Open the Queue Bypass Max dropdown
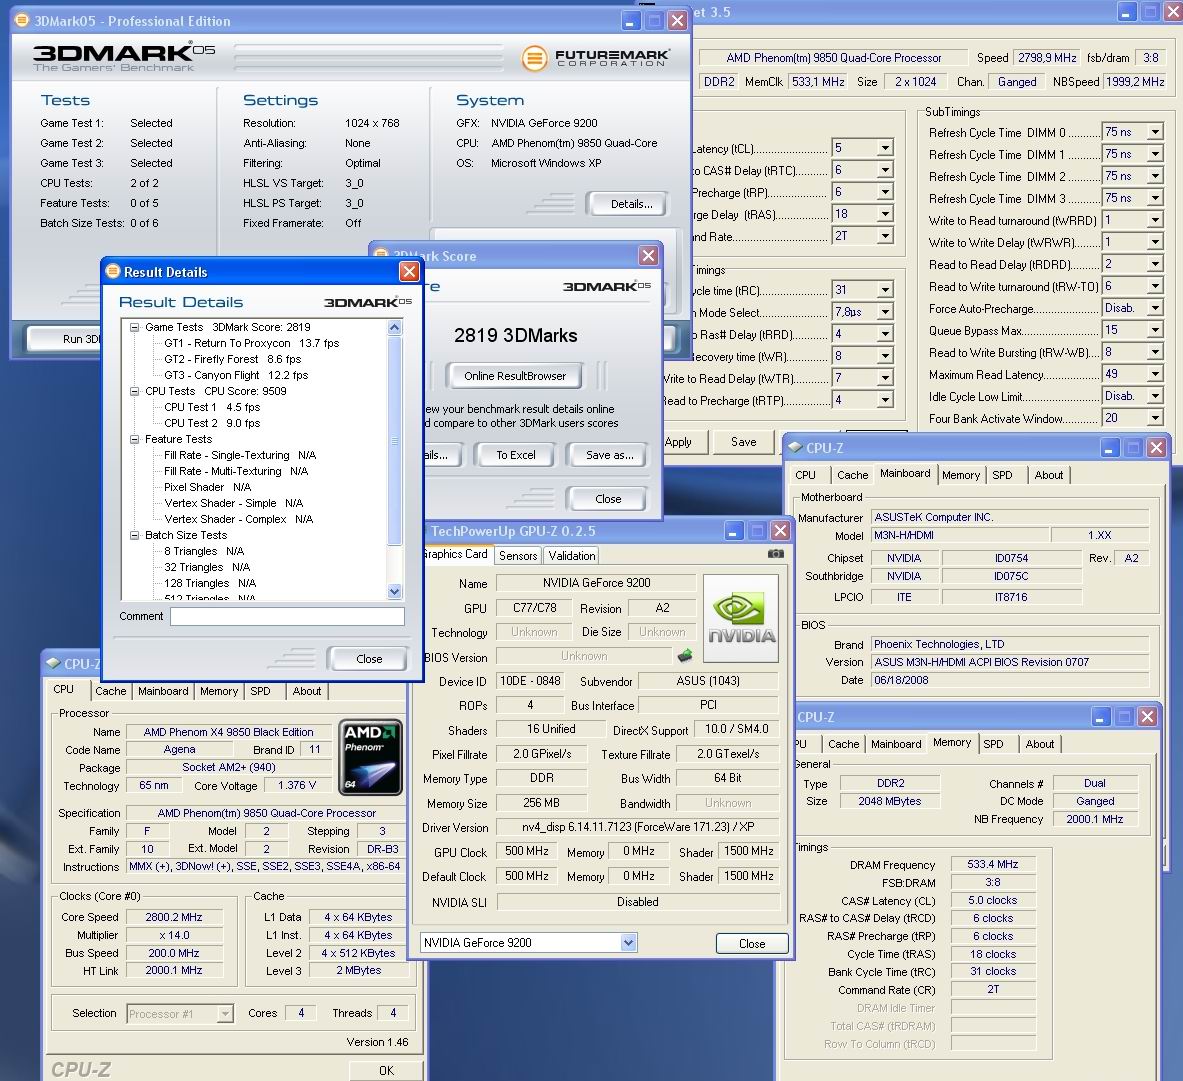The width and height of the screenshot is (1183, 1081). pos(1154,330)
